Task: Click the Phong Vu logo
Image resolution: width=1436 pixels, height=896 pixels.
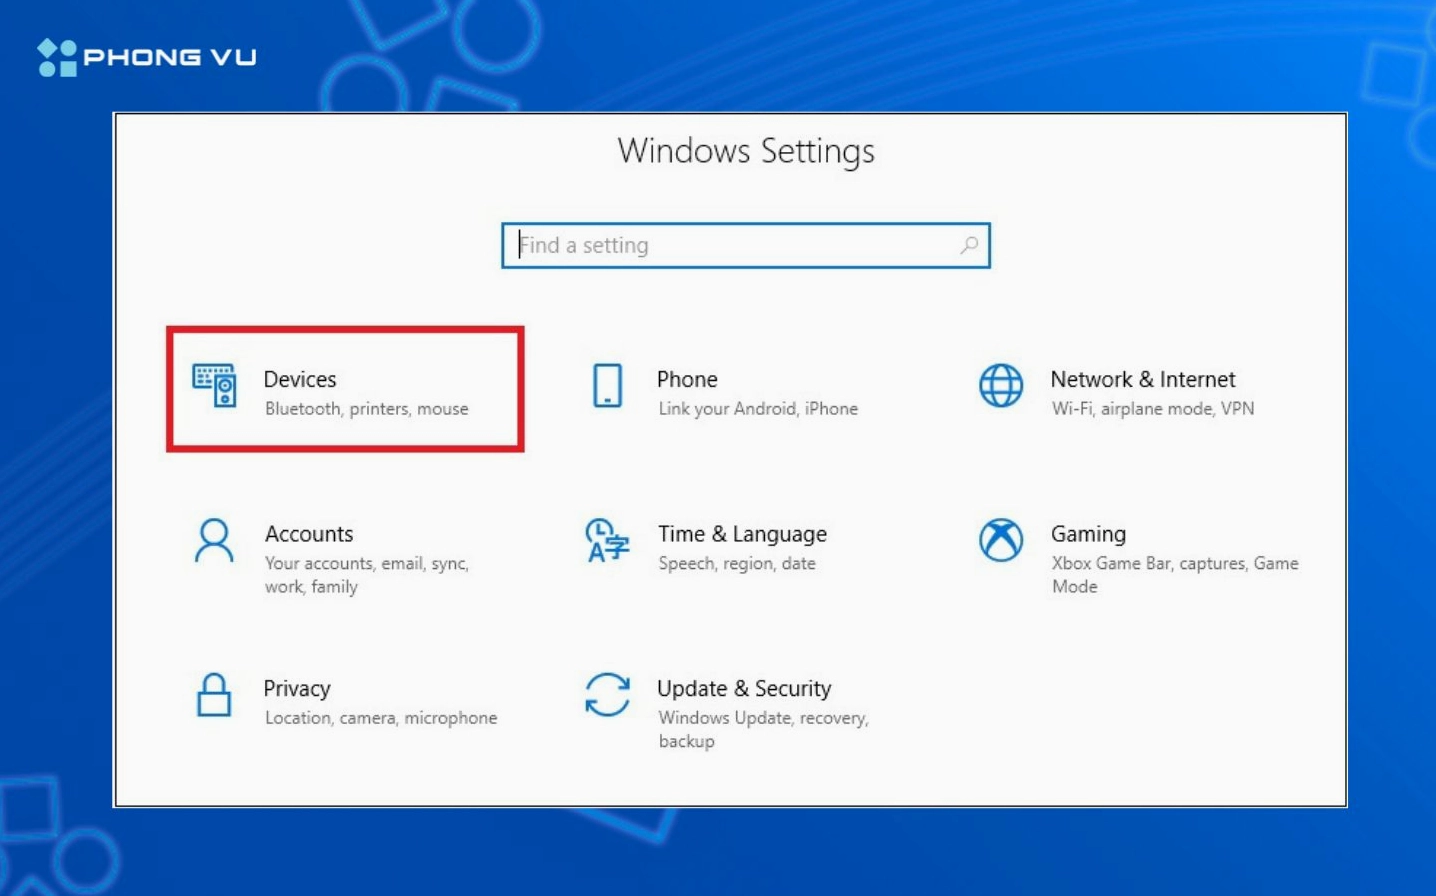Action: tap(146, 55)
